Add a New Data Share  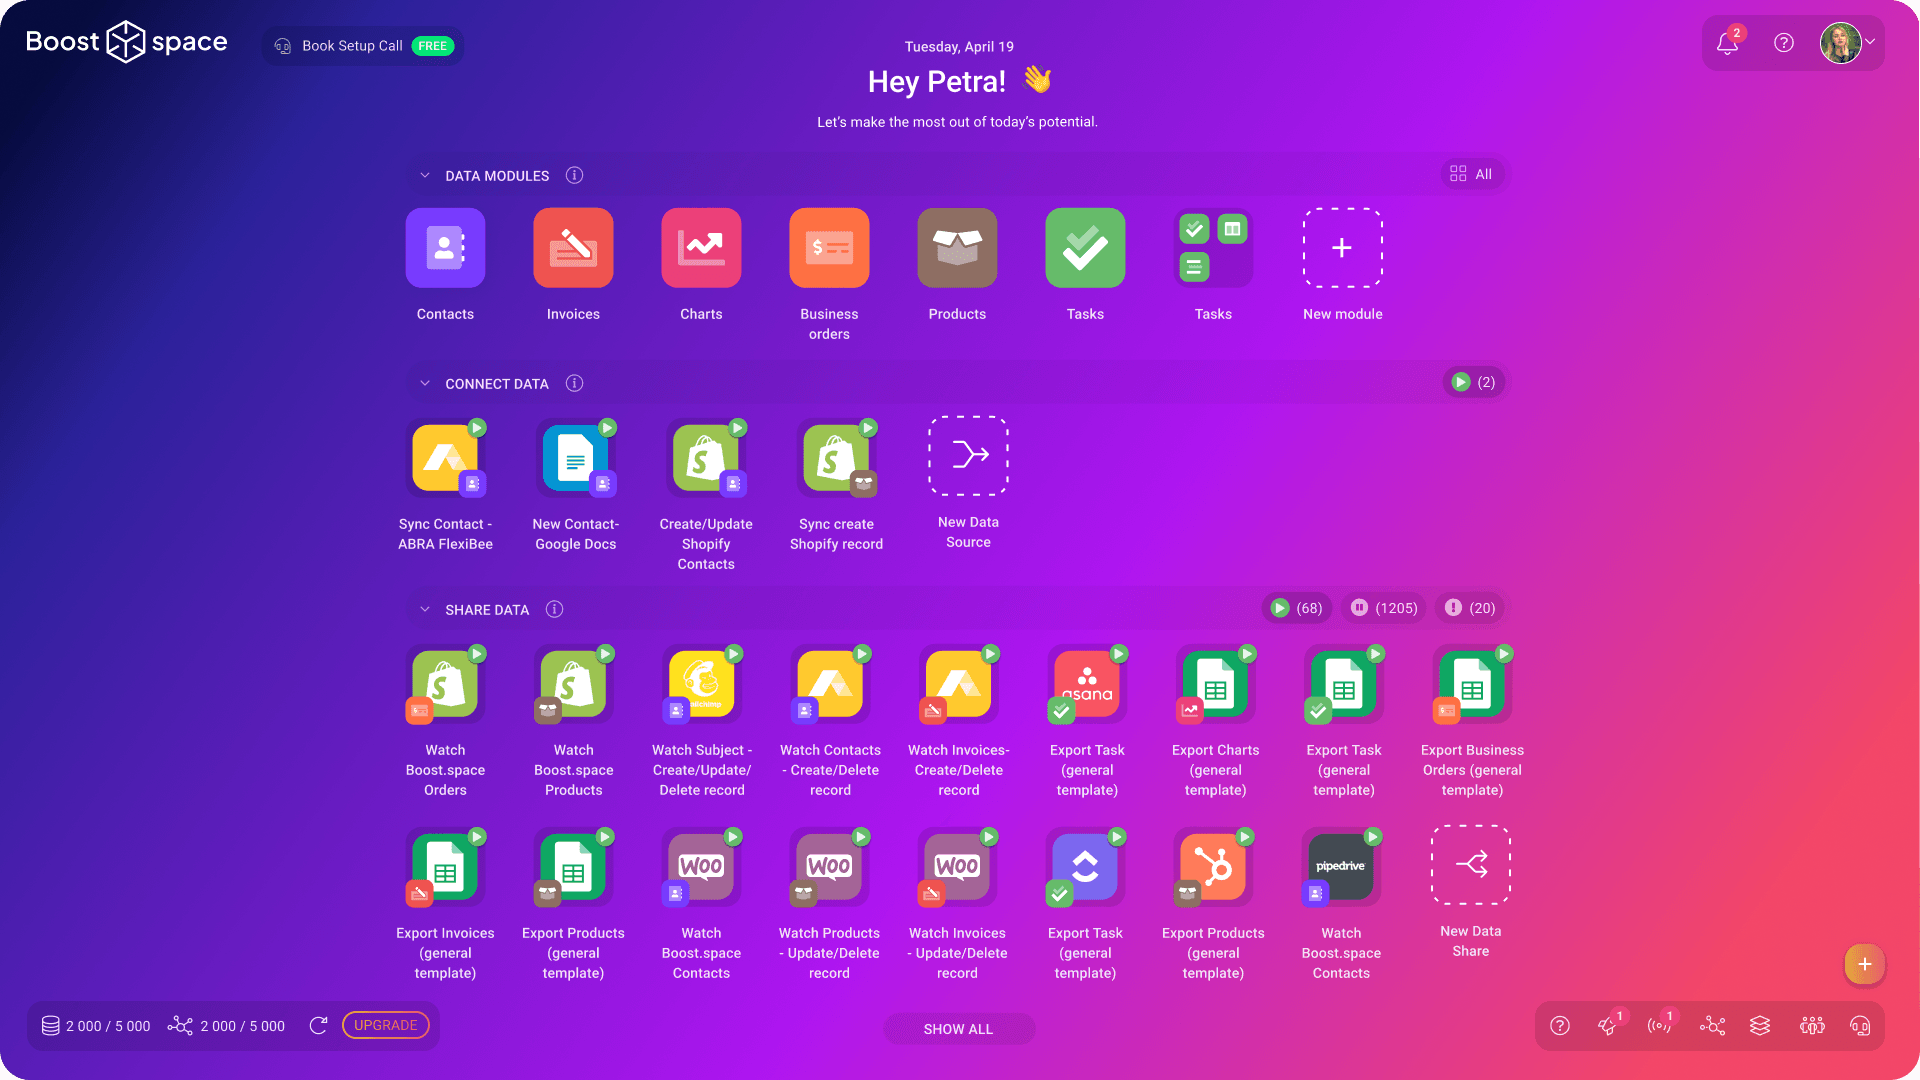pos(1471,865)
